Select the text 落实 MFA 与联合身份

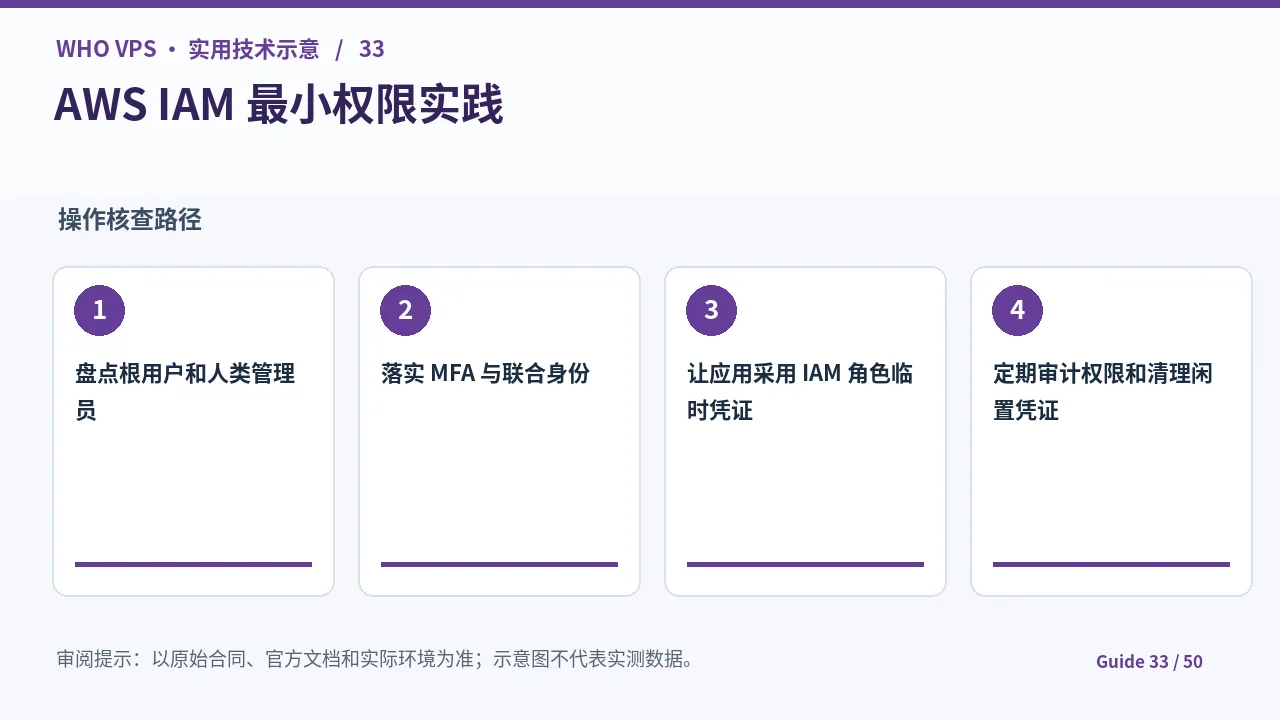pos(485,374)
